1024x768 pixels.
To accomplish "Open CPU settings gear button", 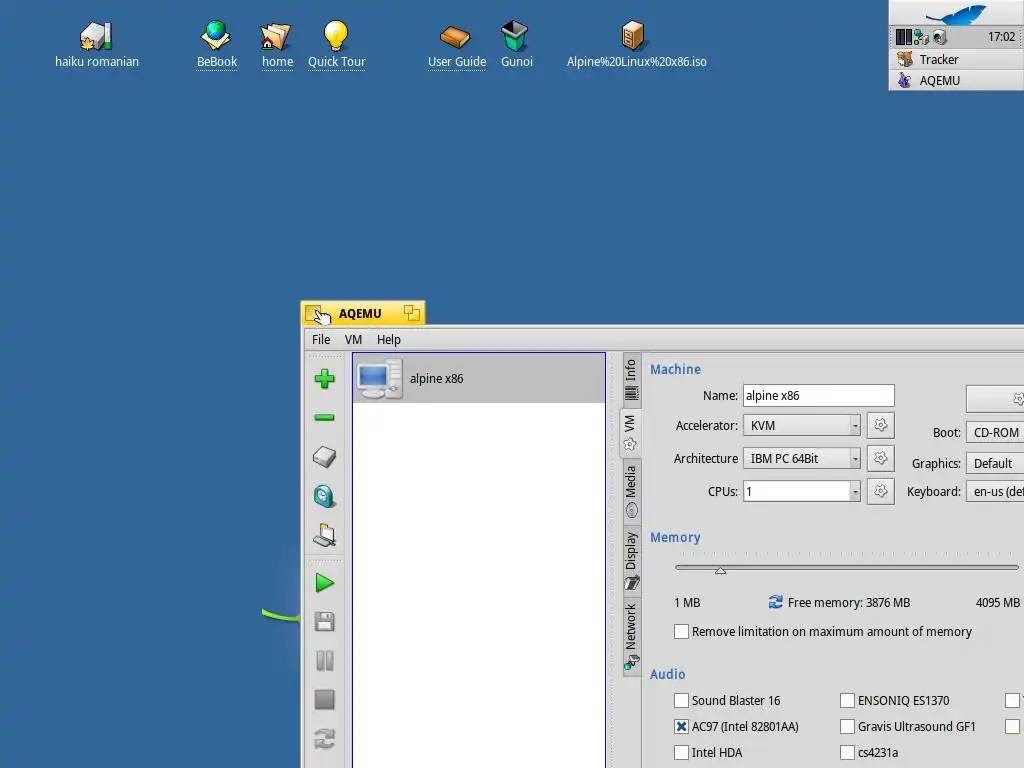I will tap(880, 491).
